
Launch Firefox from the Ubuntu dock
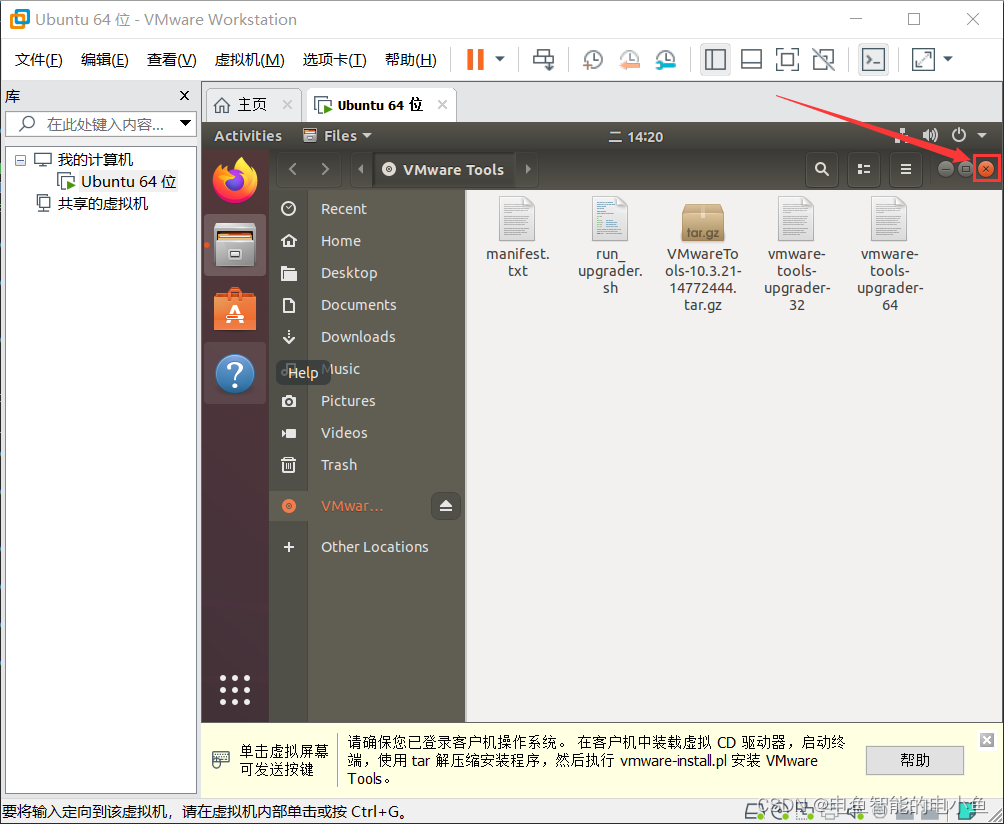pyautogui.click(x=235, y=181)
